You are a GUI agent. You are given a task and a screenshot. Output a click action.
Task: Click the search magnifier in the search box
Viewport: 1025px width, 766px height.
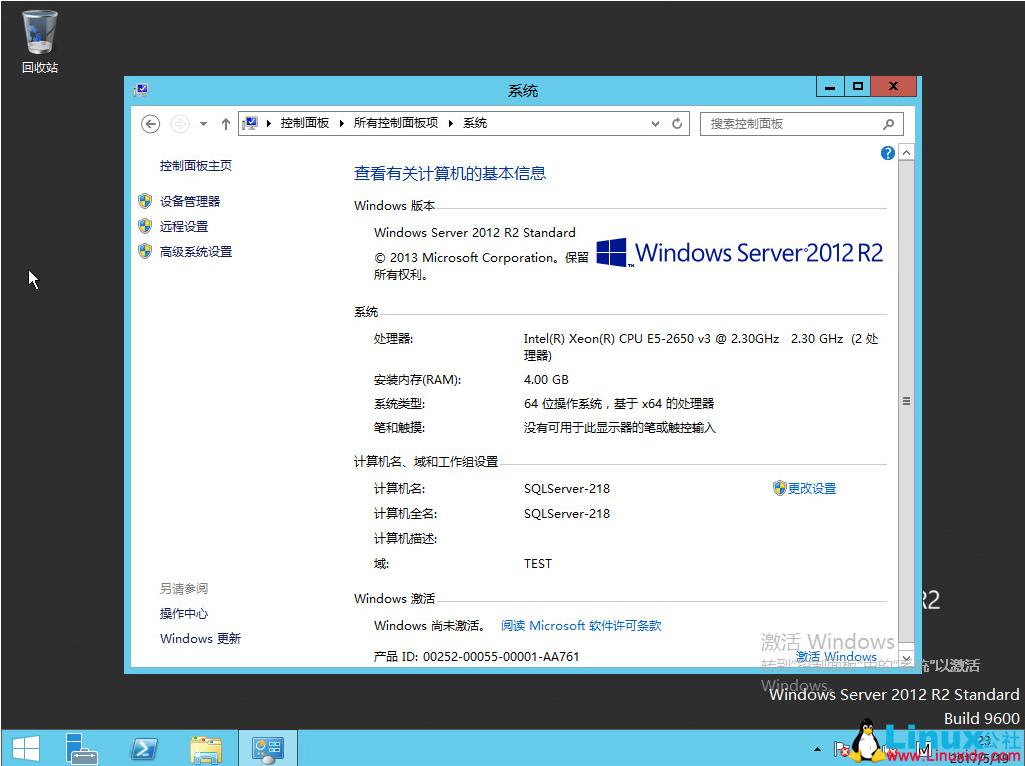pos(889,123)
